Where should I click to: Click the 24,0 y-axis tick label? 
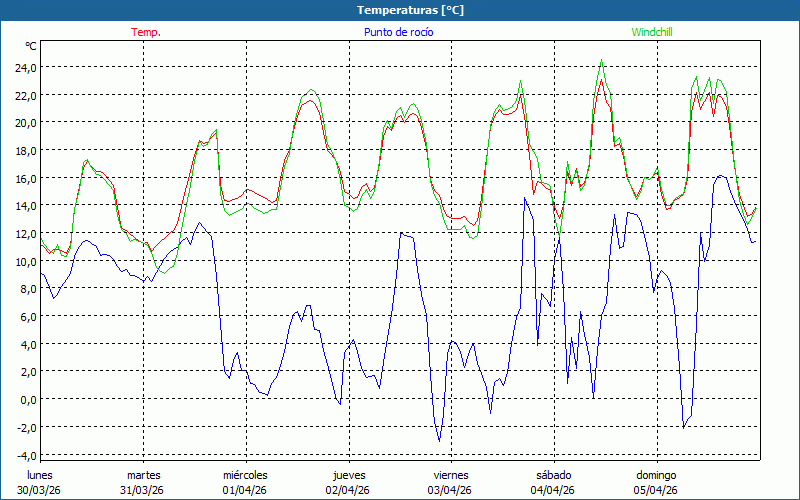[25, 67]
